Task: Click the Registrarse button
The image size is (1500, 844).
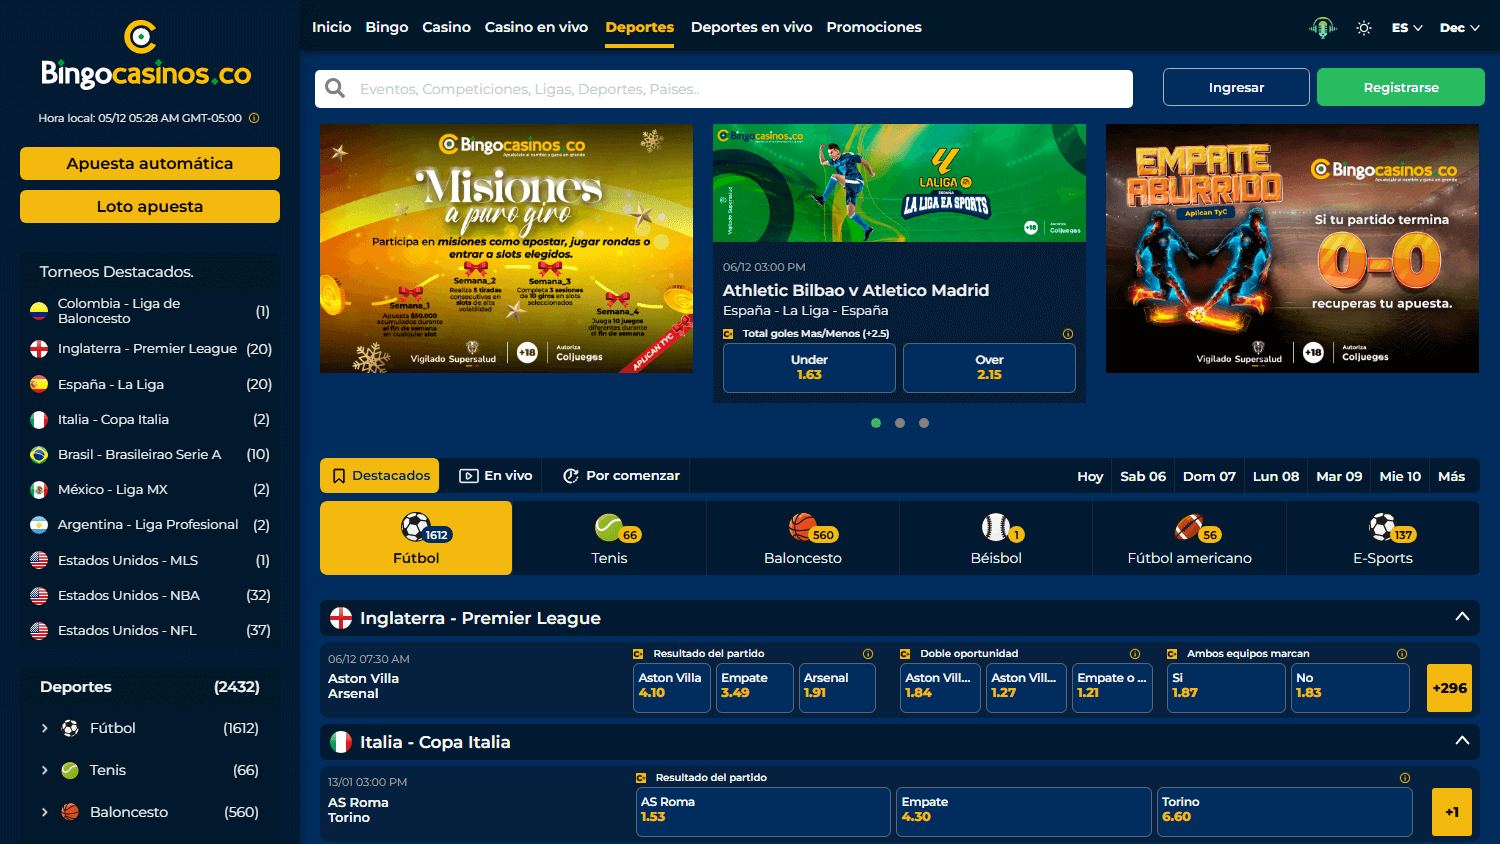Action: pos(1400,87)
